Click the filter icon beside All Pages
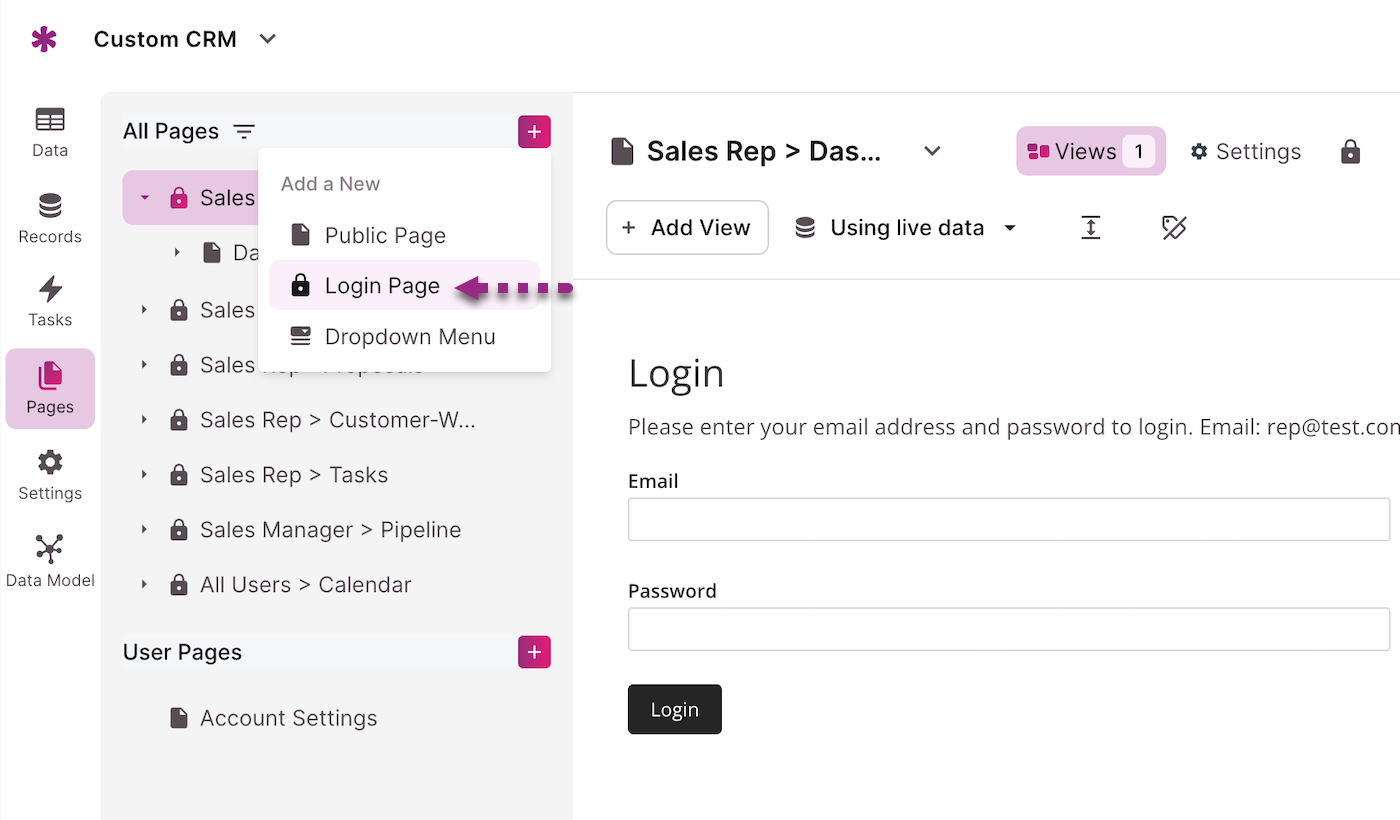Viewport: 1400px width, 820px height. coord(244,132)
